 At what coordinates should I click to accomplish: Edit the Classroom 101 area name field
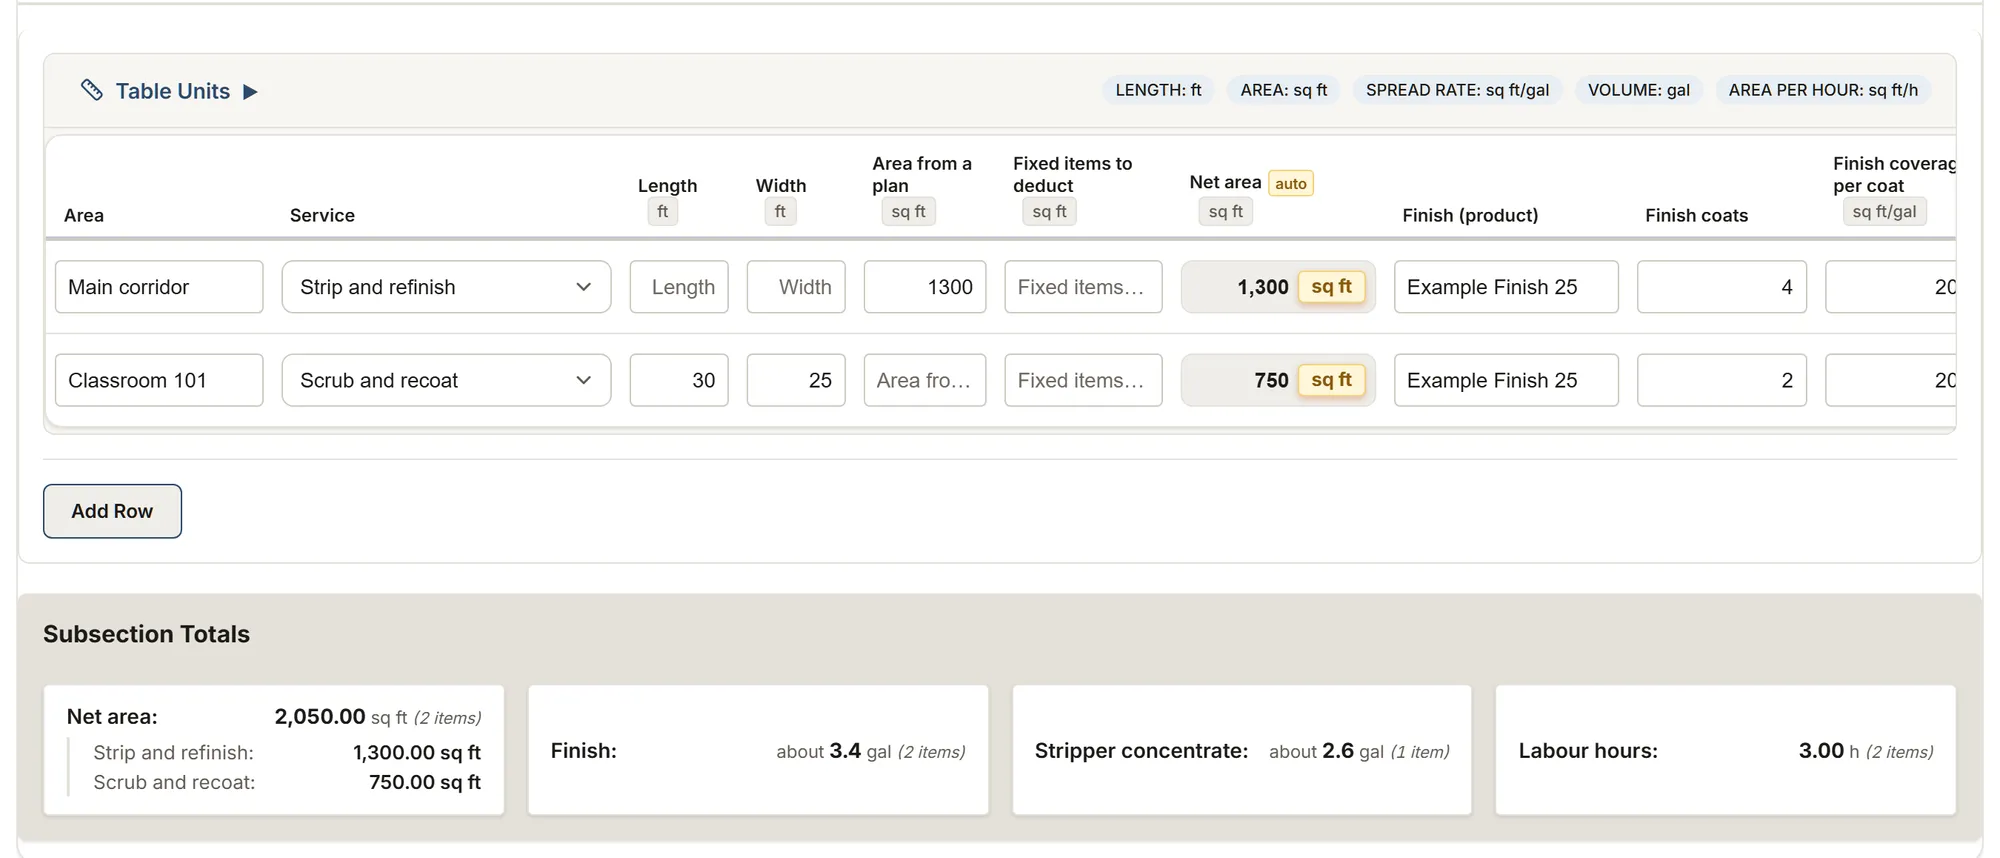click(159, 380)
